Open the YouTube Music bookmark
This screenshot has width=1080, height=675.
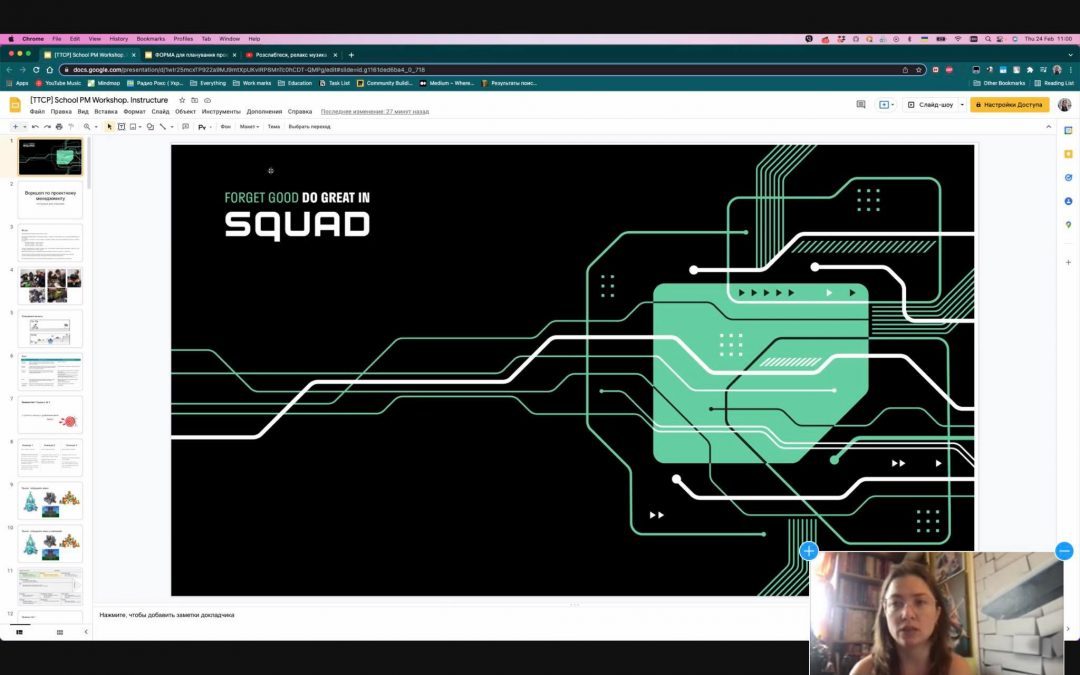[58, 83]
